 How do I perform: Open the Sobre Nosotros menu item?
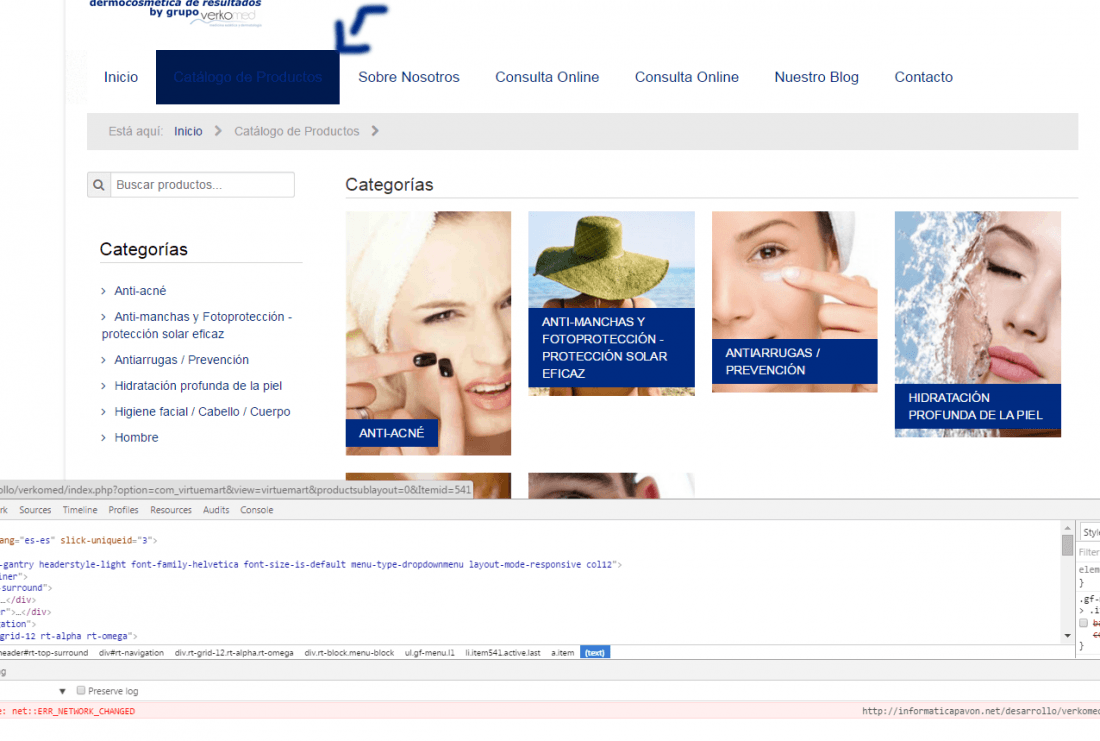409,77
